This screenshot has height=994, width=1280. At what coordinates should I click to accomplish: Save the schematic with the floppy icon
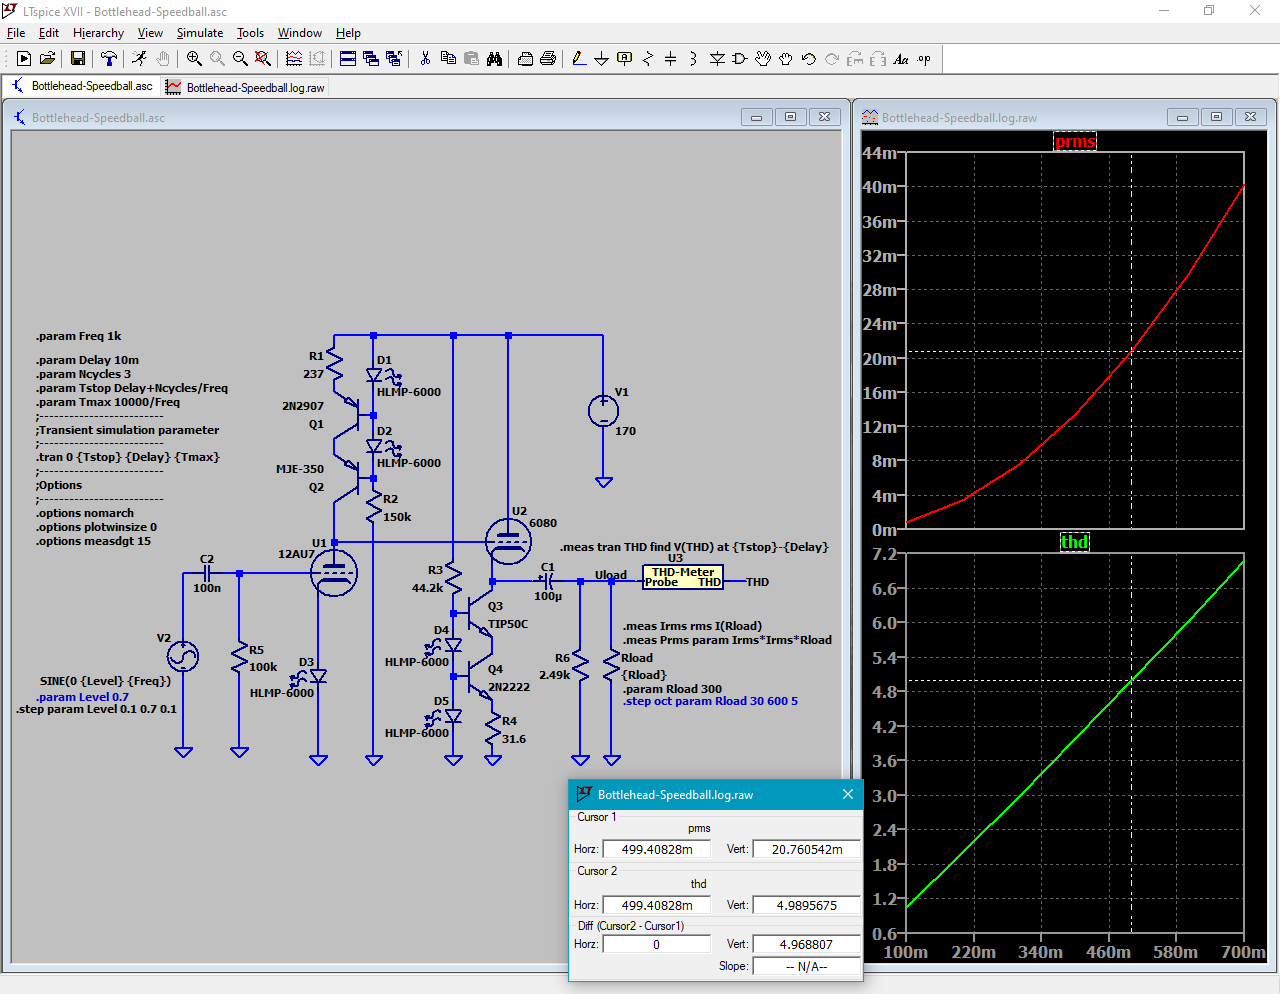(x=77, y=59)
